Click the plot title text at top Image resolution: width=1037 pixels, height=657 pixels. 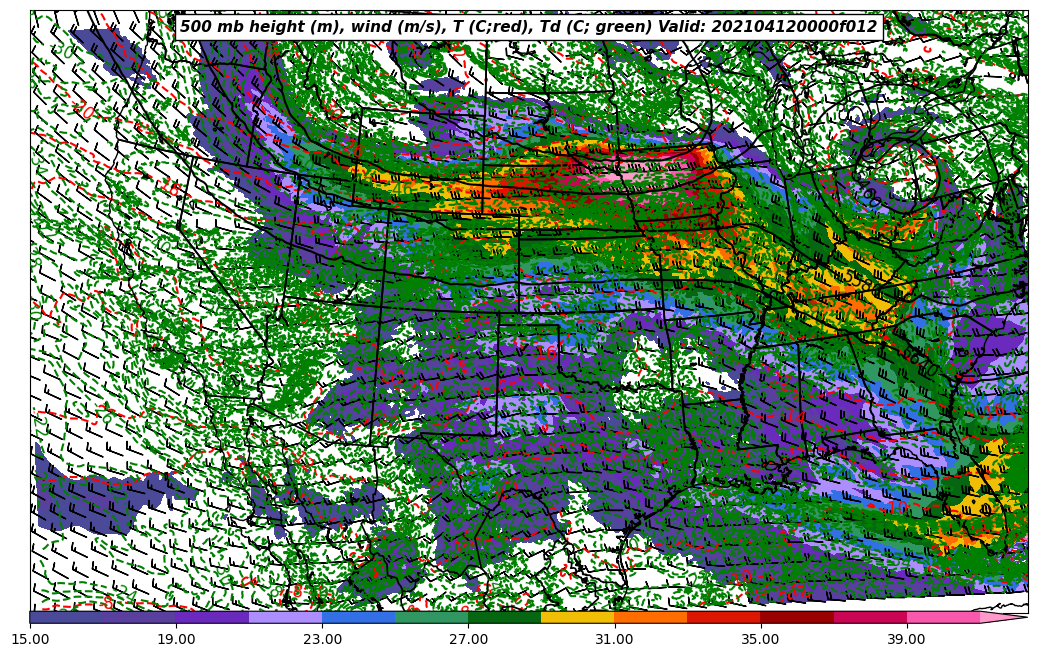(528, 27)
